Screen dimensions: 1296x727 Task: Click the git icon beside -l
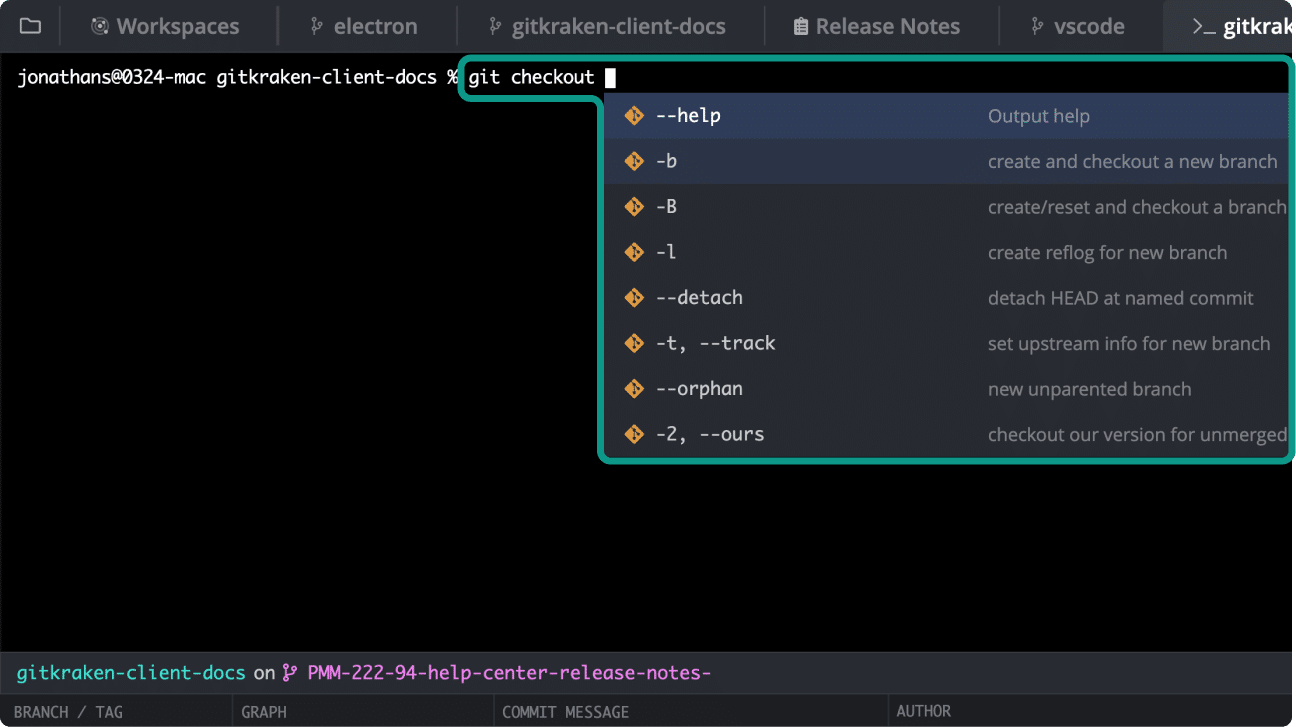[634, 252]
